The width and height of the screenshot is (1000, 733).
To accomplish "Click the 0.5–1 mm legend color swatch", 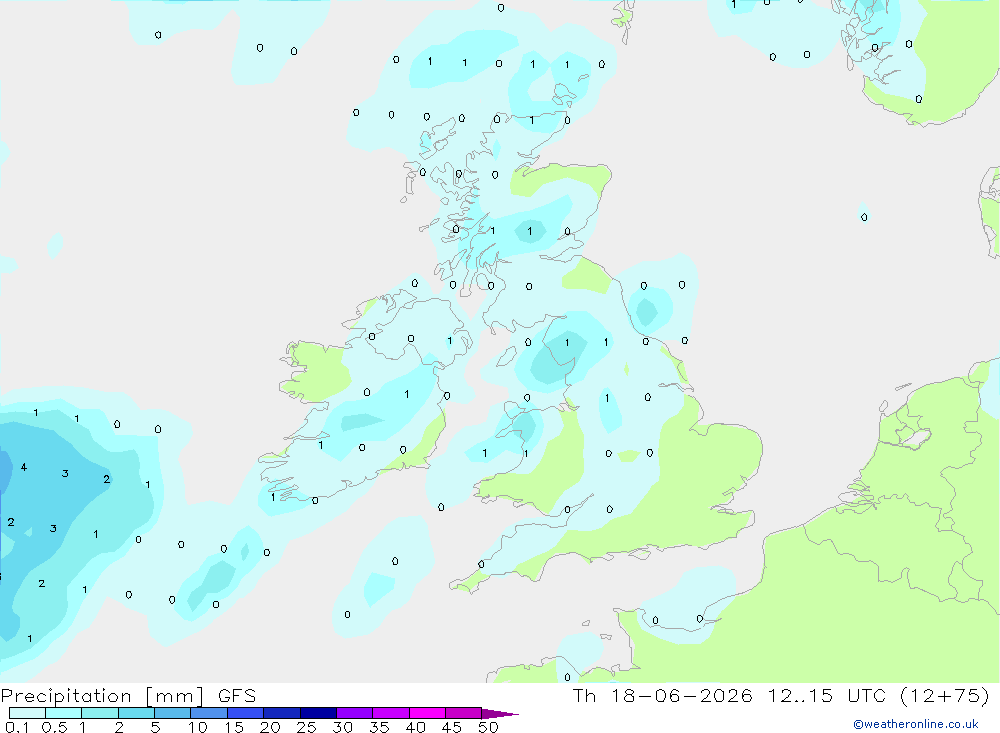I will click(x=63, y=713).
